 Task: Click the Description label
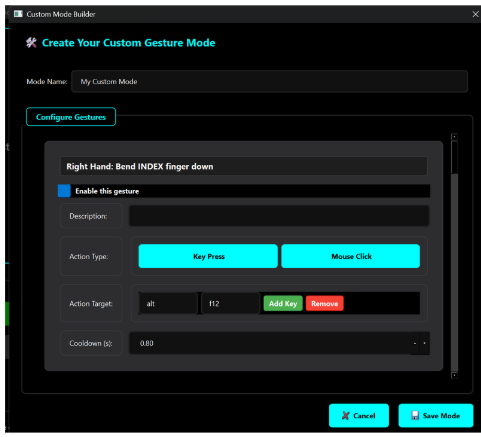(x=88, y=216)
